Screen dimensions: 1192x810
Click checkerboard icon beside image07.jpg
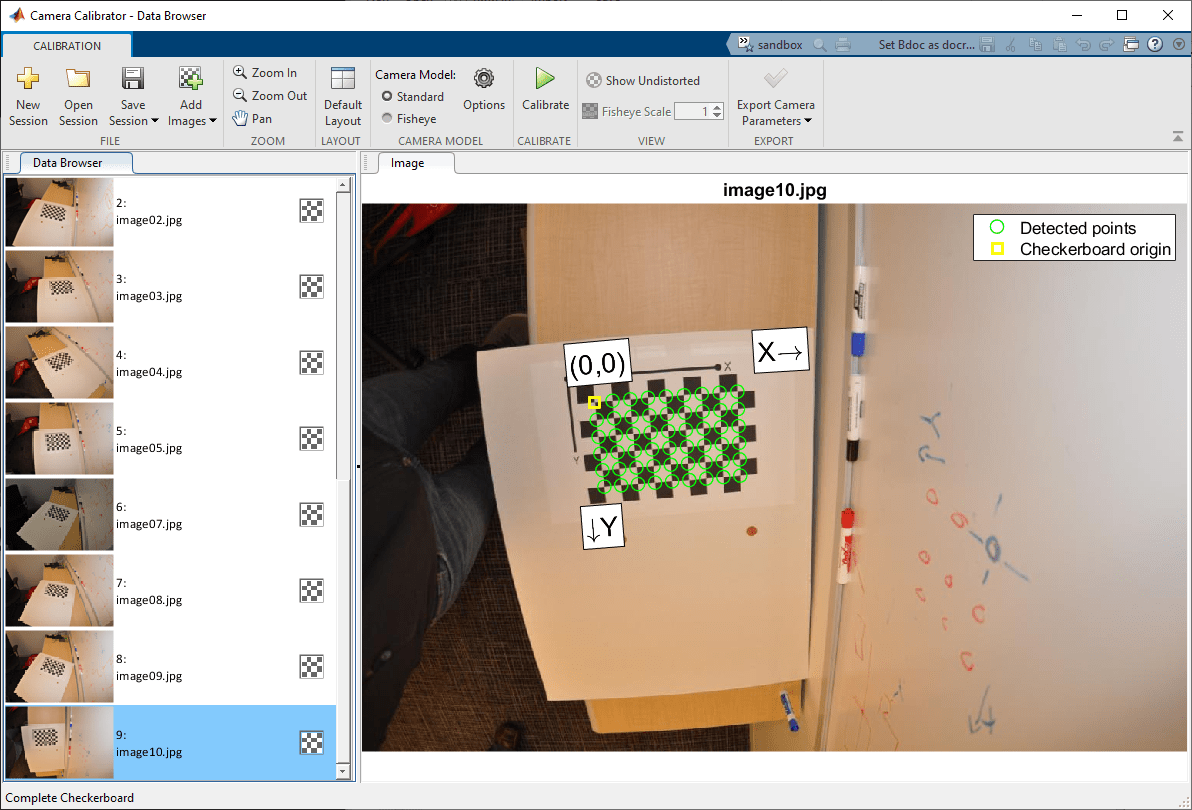312,514
